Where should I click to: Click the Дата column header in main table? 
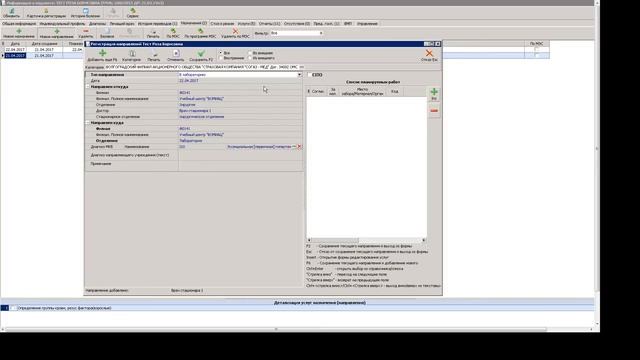(x=15, y=44)
